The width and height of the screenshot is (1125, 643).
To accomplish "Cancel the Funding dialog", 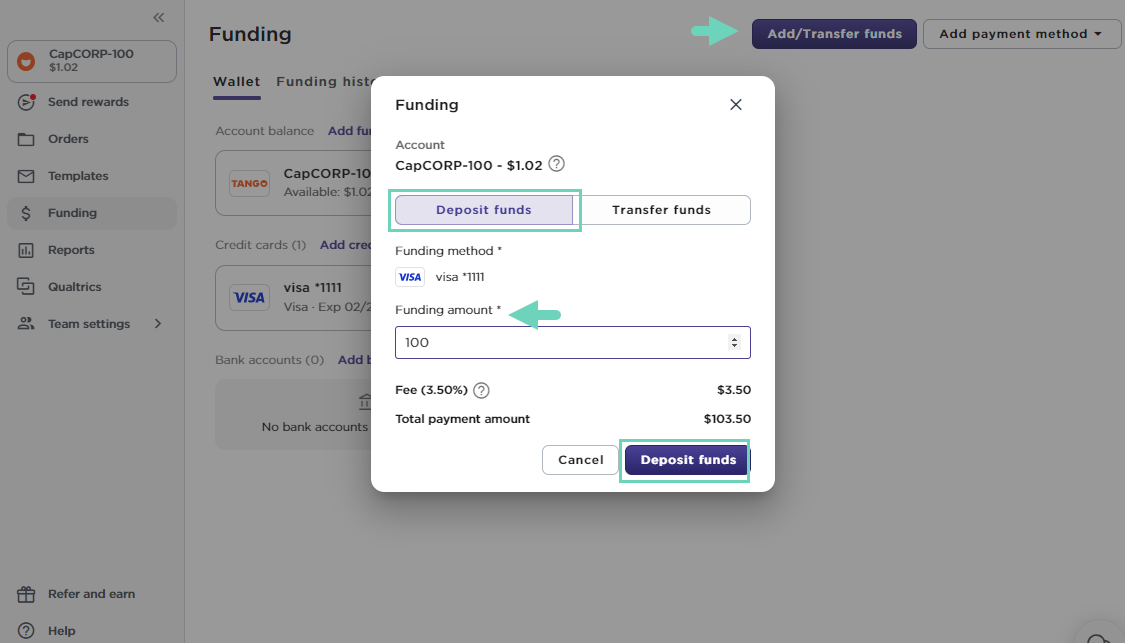I will point(580,460).
